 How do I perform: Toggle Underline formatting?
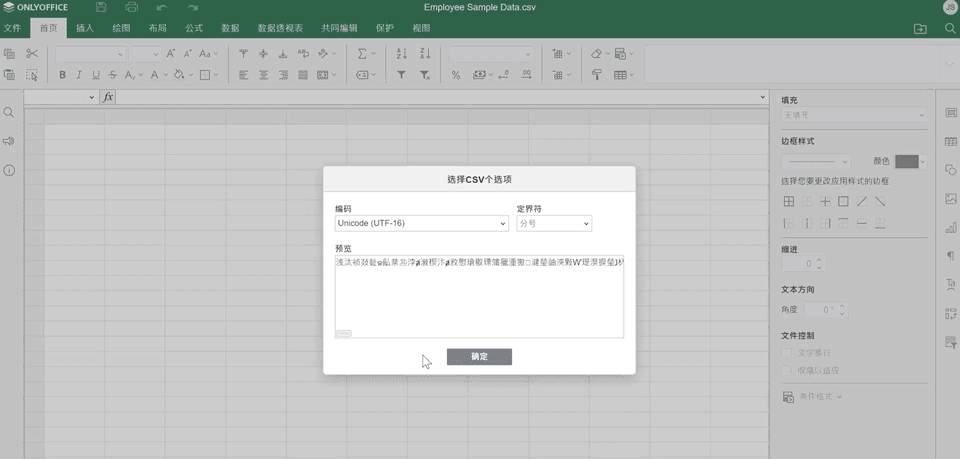coord(96,75)
